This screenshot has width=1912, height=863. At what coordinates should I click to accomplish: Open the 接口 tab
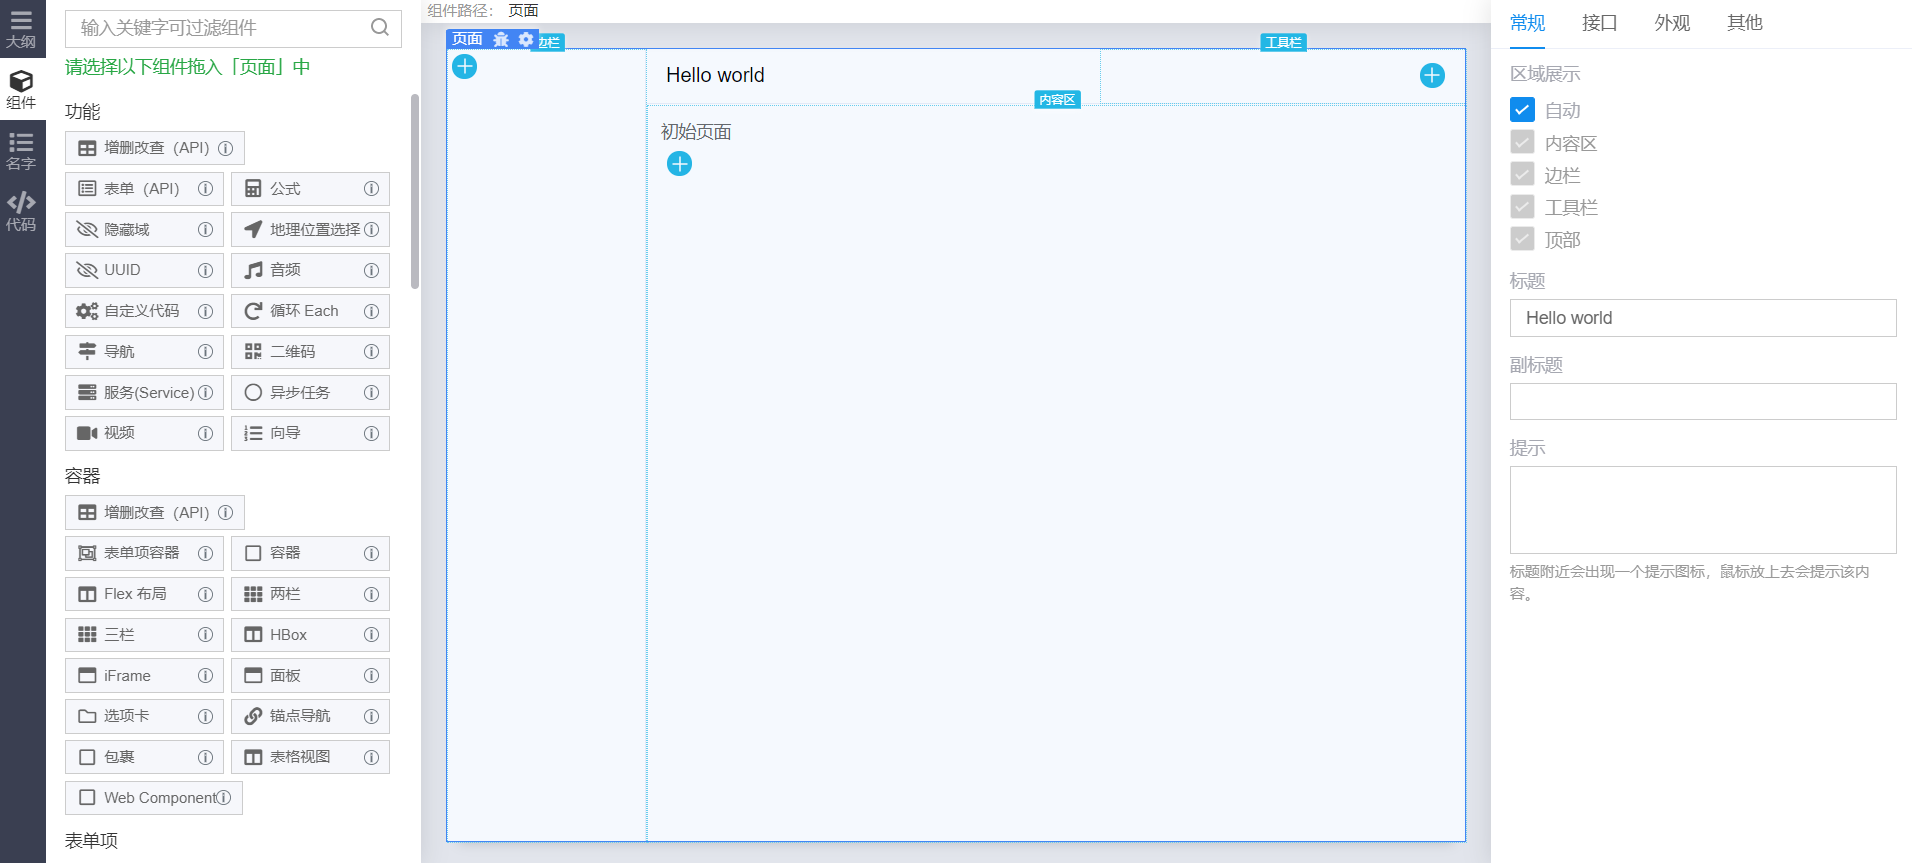[1599, 23]
